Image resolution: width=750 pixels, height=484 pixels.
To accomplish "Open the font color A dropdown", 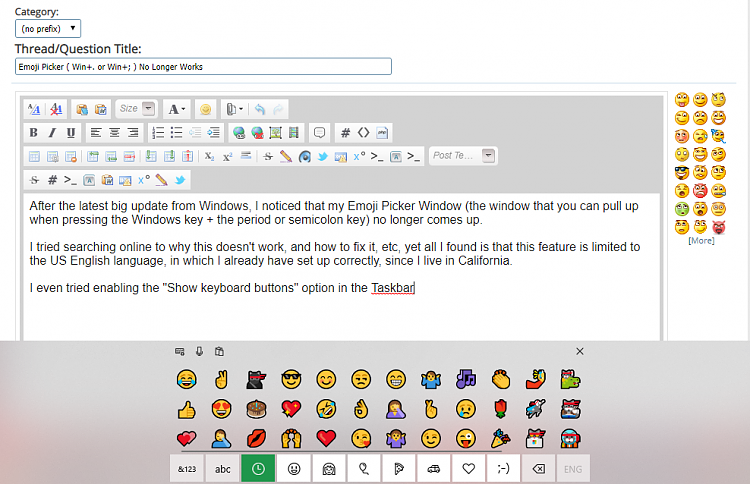I will (176, 109).
